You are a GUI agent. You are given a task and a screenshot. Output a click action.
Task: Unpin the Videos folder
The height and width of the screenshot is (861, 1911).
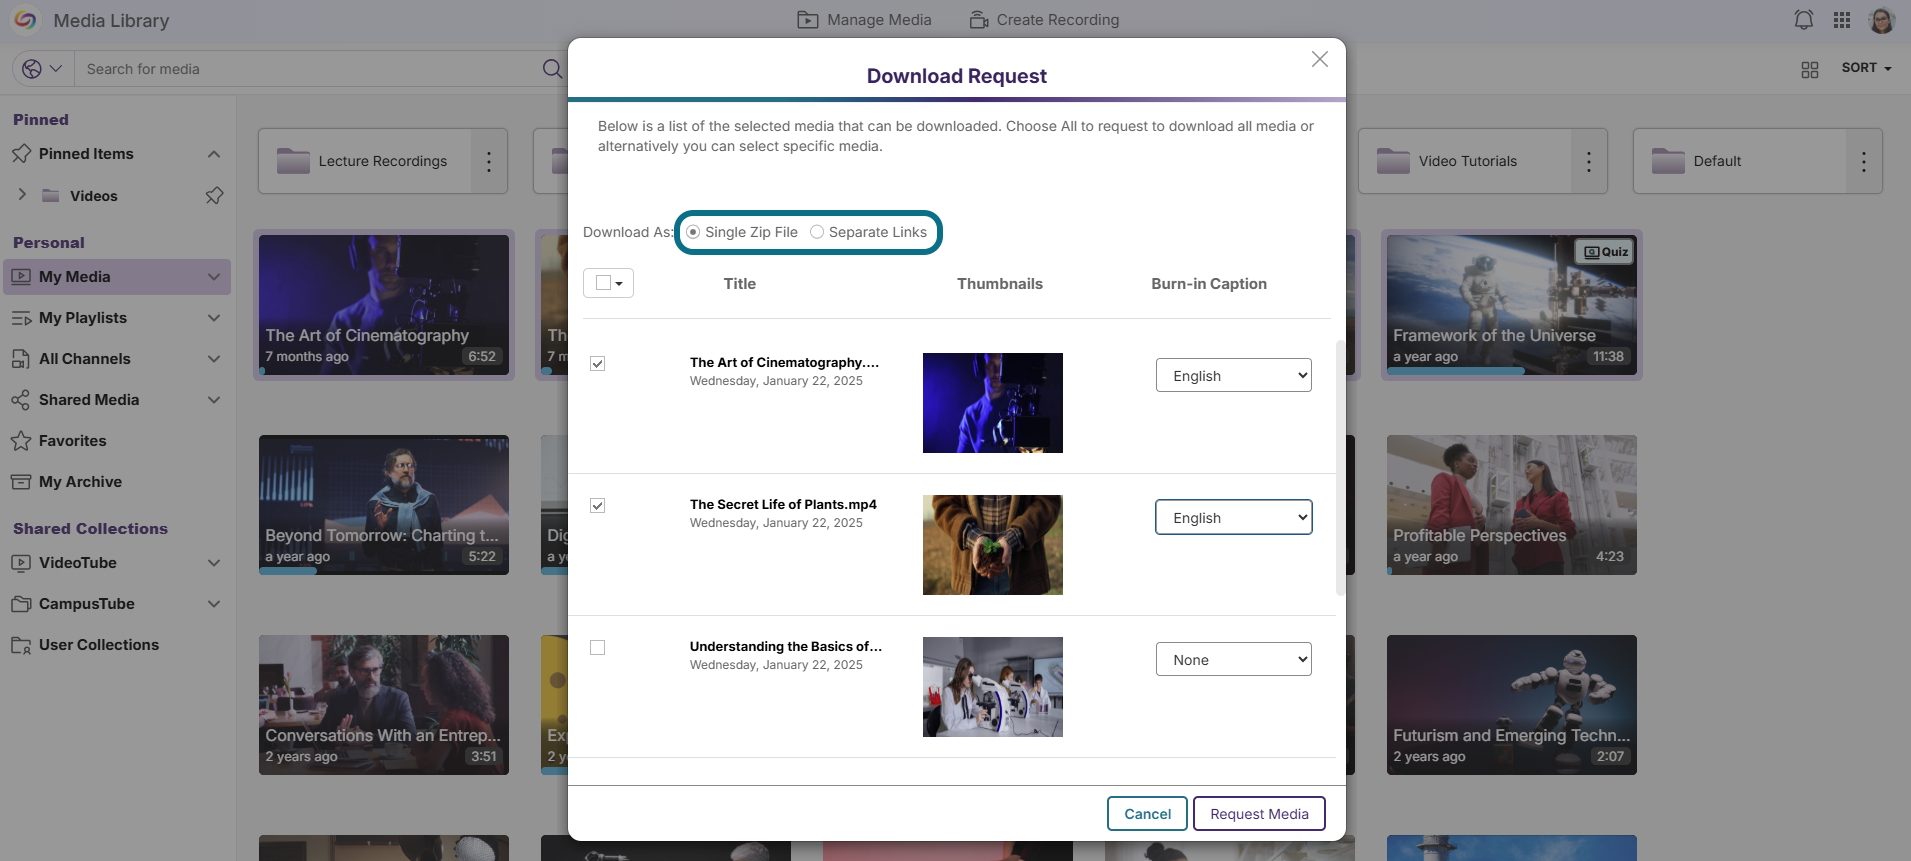pyautogui.click(x=214, y=195)
